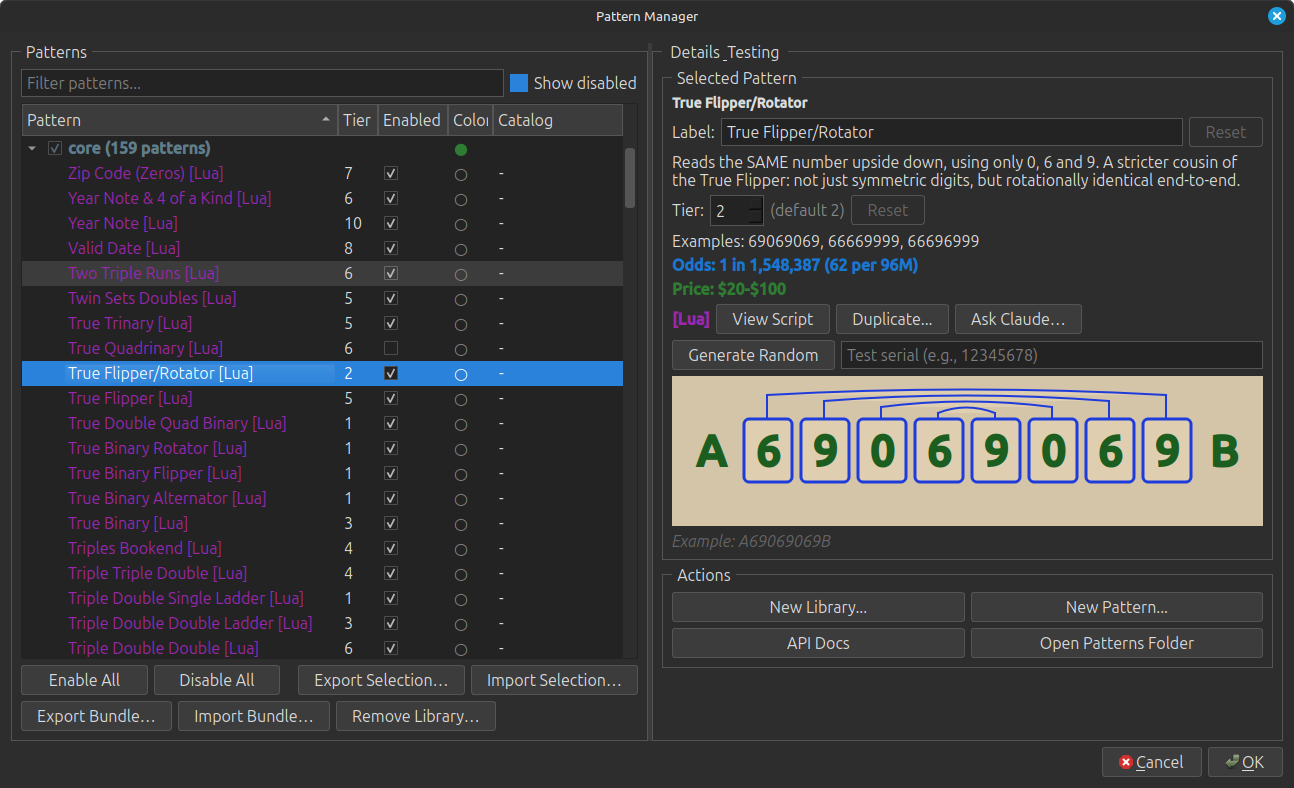Click the color circle for Zip Code (Zeros)

461,174
